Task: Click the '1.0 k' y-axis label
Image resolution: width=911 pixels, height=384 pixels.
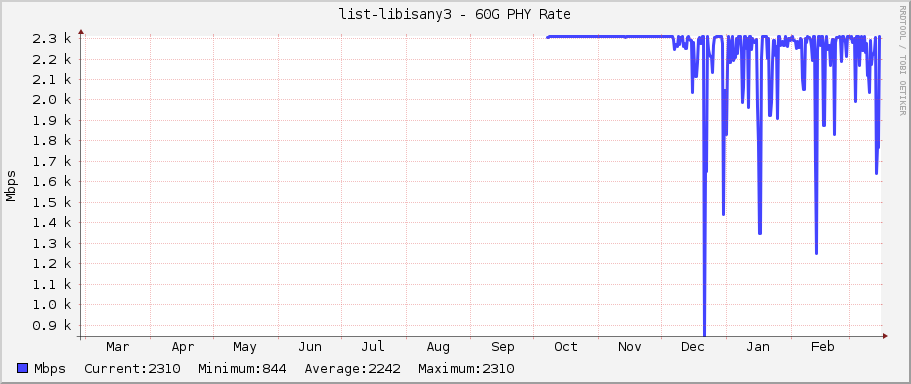Action: click(53, 304)
